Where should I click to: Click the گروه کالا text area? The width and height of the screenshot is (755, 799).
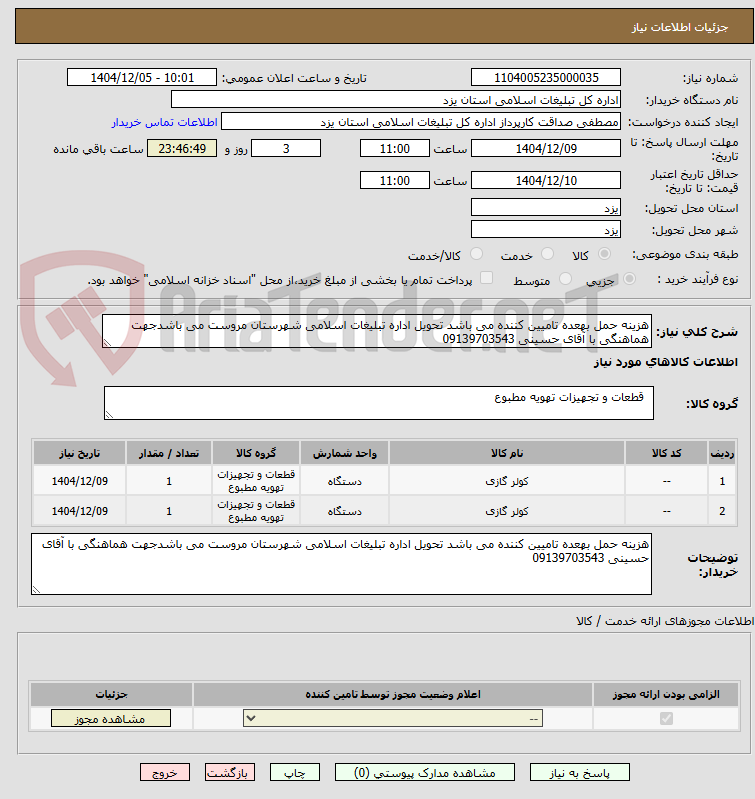tap(379, 403)
